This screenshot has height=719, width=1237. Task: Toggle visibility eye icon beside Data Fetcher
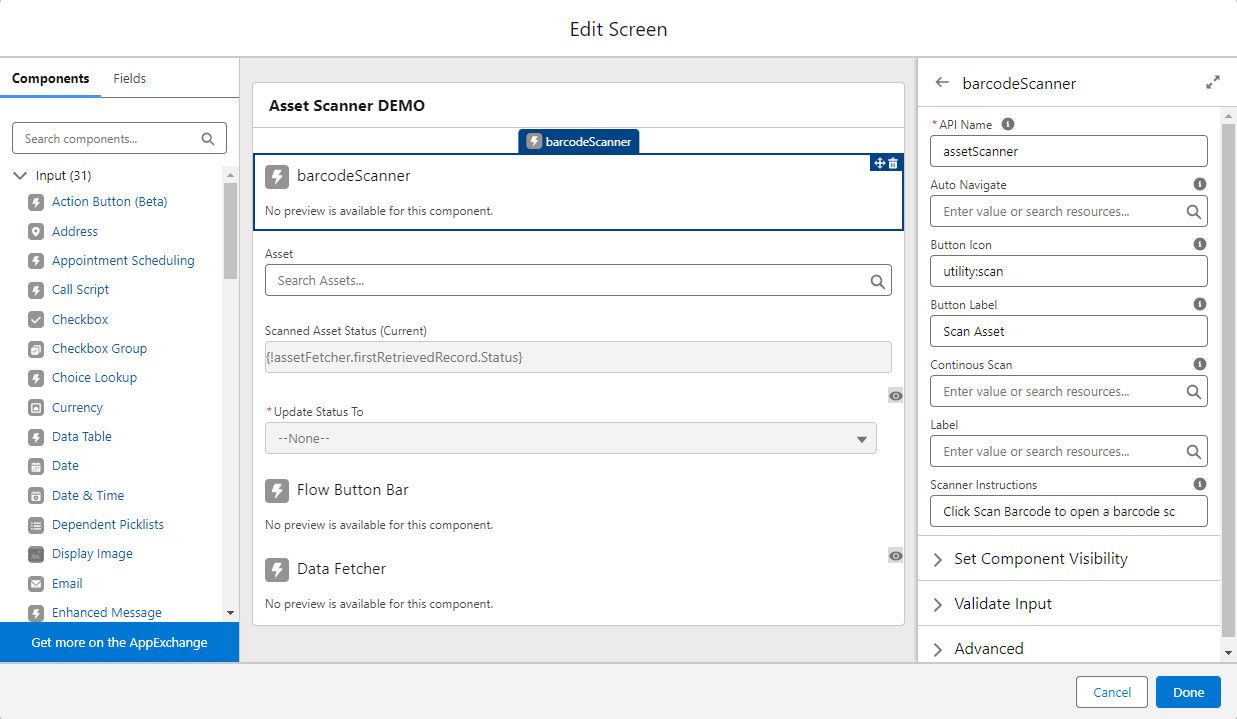point(896,555)
